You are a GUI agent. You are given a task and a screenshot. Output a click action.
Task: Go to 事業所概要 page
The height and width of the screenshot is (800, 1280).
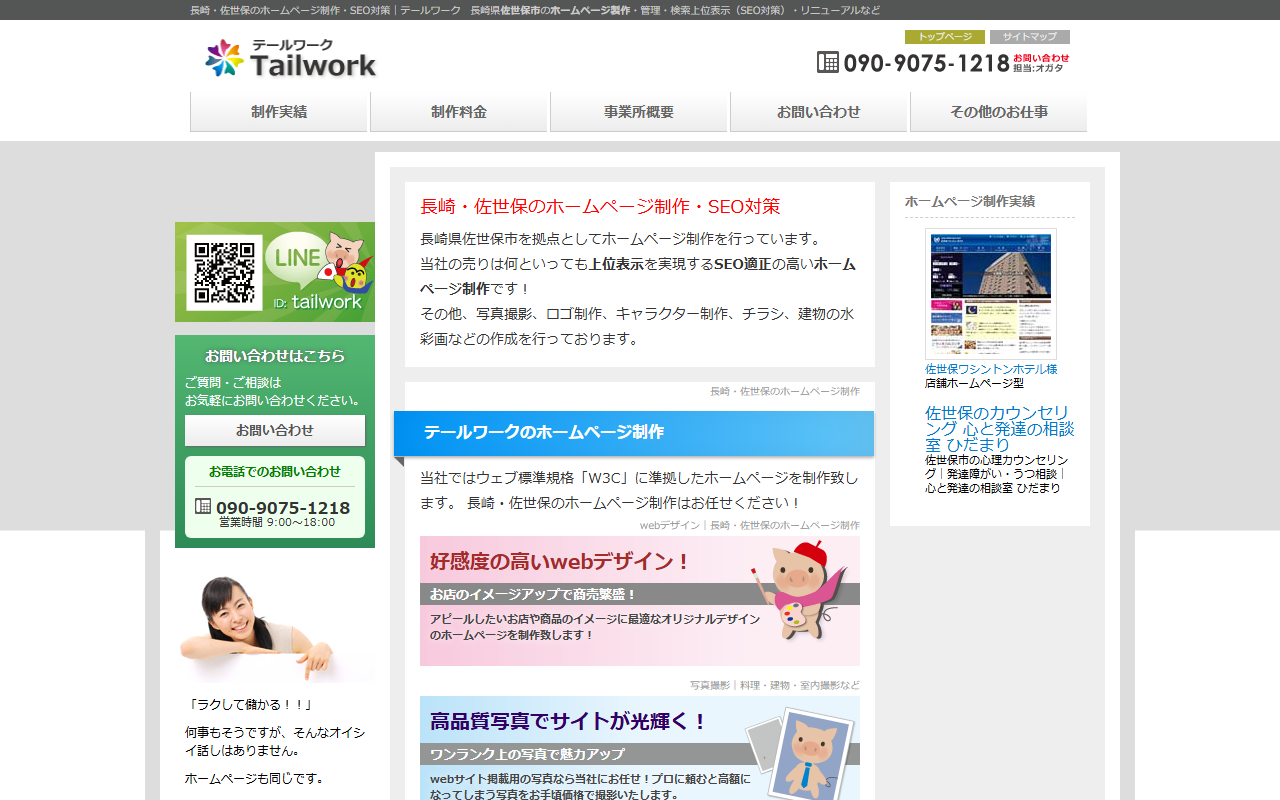coord(639,112)
